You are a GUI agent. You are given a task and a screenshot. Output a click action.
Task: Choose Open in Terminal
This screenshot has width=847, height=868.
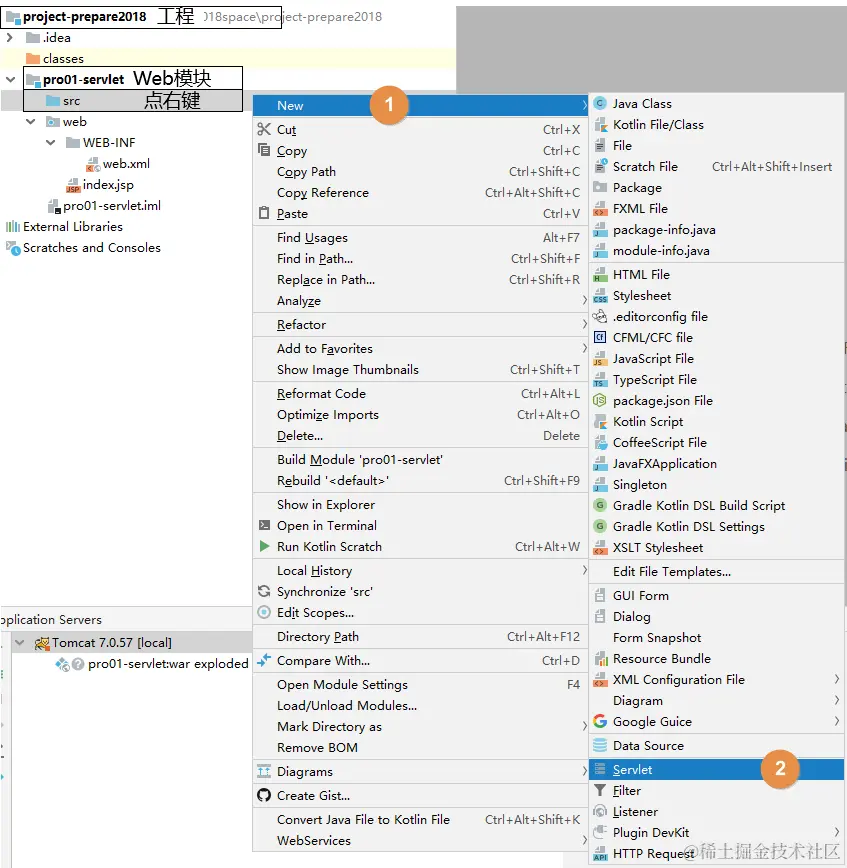pyautogui.click(x=420, y=525)
